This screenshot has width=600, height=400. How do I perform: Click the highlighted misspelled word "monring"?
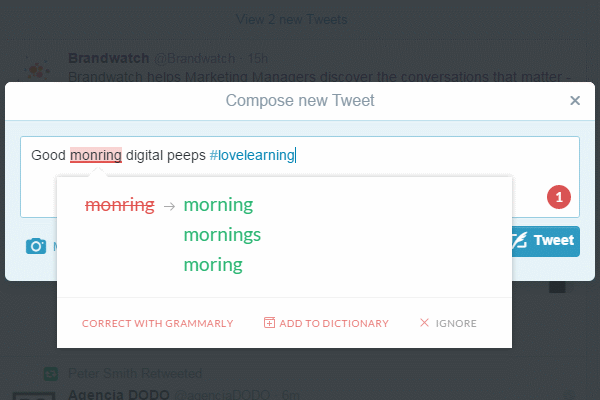pyautogui.click(x=96, y=155)
